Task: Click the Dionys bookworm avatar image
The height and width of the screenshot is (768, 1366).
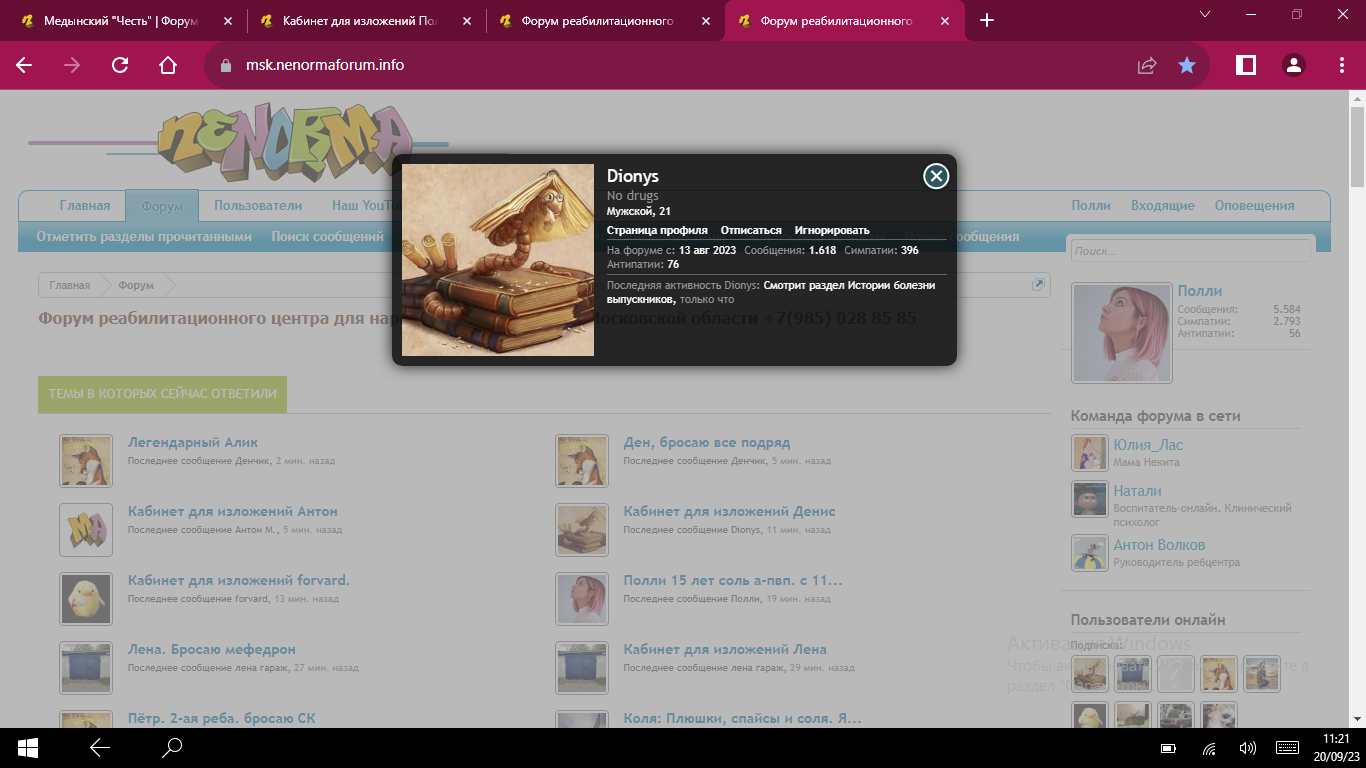Action: point(498,260)
